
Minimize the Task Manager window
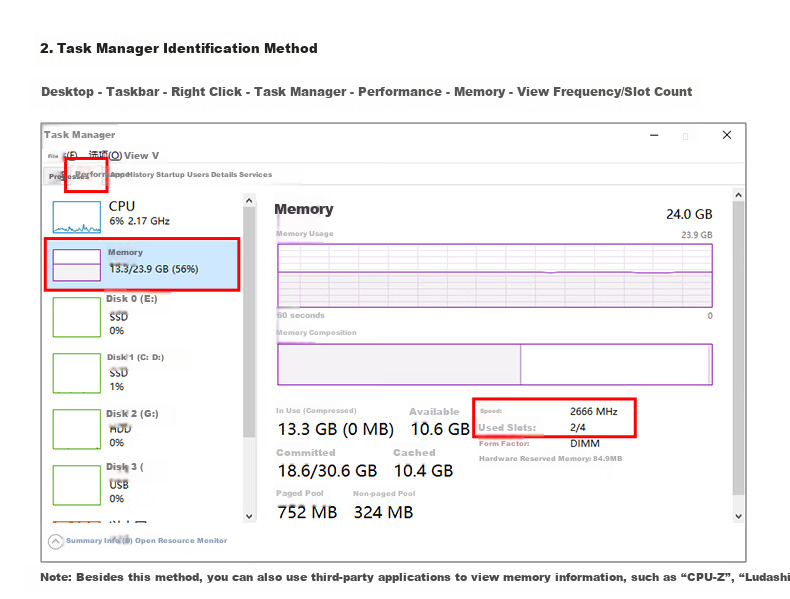click(654, 135)
